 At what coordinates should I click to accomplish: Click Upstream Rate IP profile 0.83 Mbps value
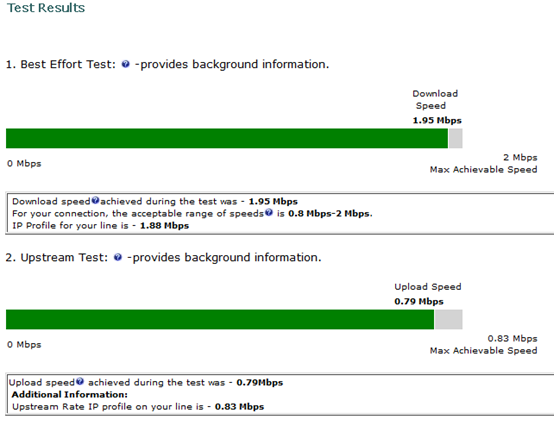point(239,407)
